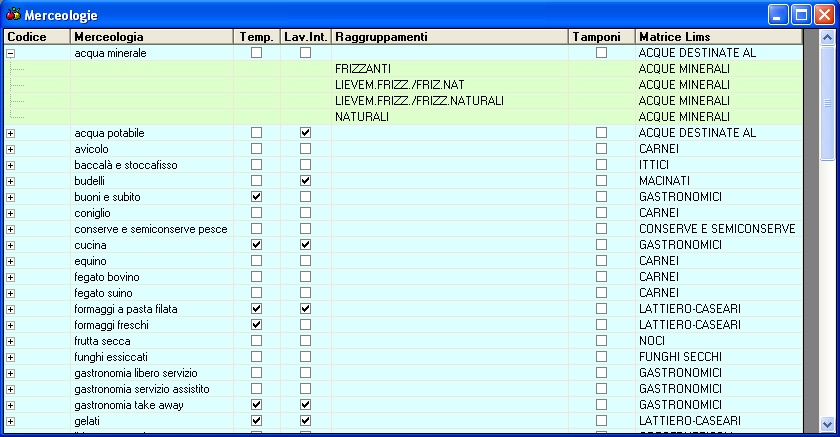Expand the gelati row
This screenshot has height=437, width=840.
[x=11, y=421]
